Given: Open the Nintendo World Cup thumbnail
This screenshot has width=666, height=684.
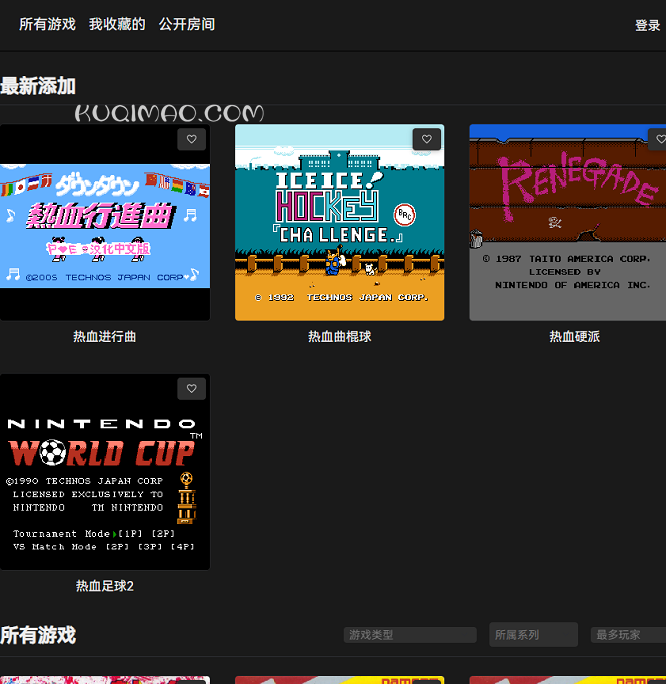Looking at the screenshot, I should point(105,472).
